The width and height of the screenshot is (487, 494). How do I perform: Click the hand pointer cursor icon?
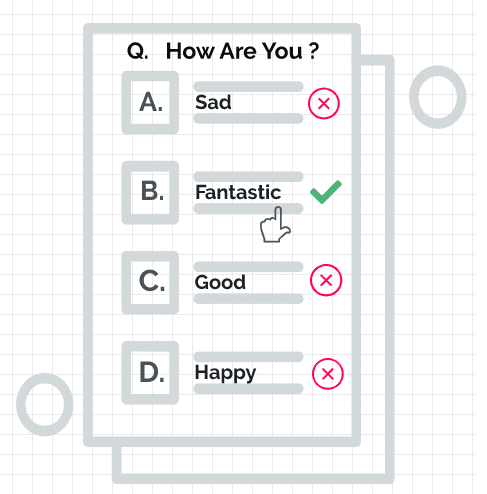[275, 224]
